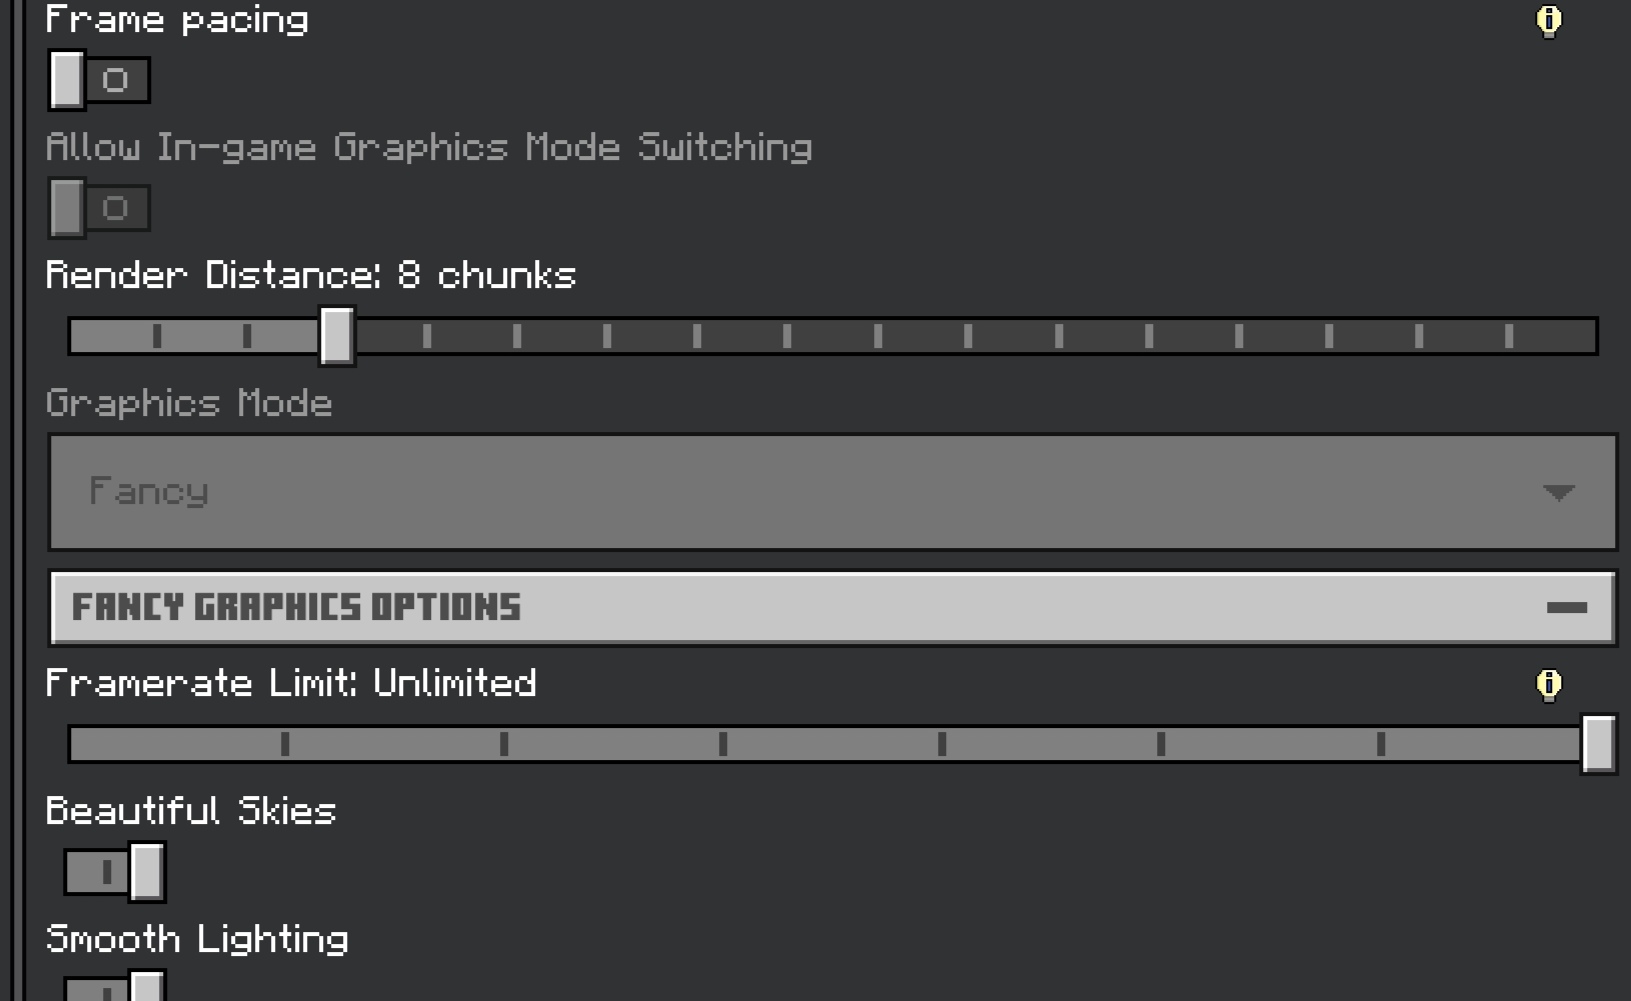Click the first tick on Render Distance slider
This screenshot has height=1001, width=1631.
157,336
